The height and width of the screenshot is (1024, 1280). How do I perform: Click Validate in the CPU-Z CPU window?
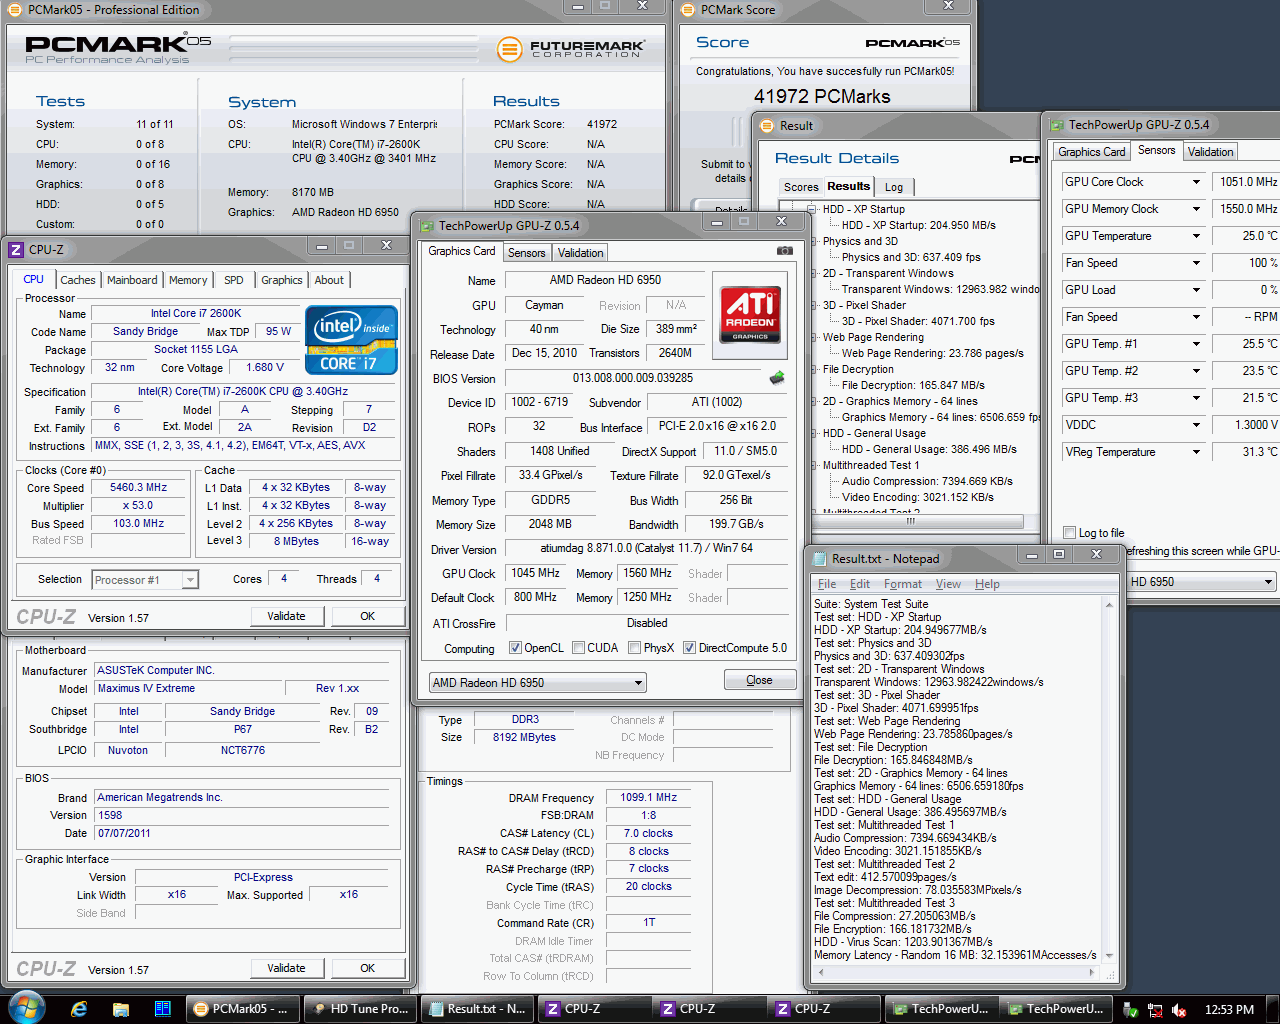(x=286, y=616)
